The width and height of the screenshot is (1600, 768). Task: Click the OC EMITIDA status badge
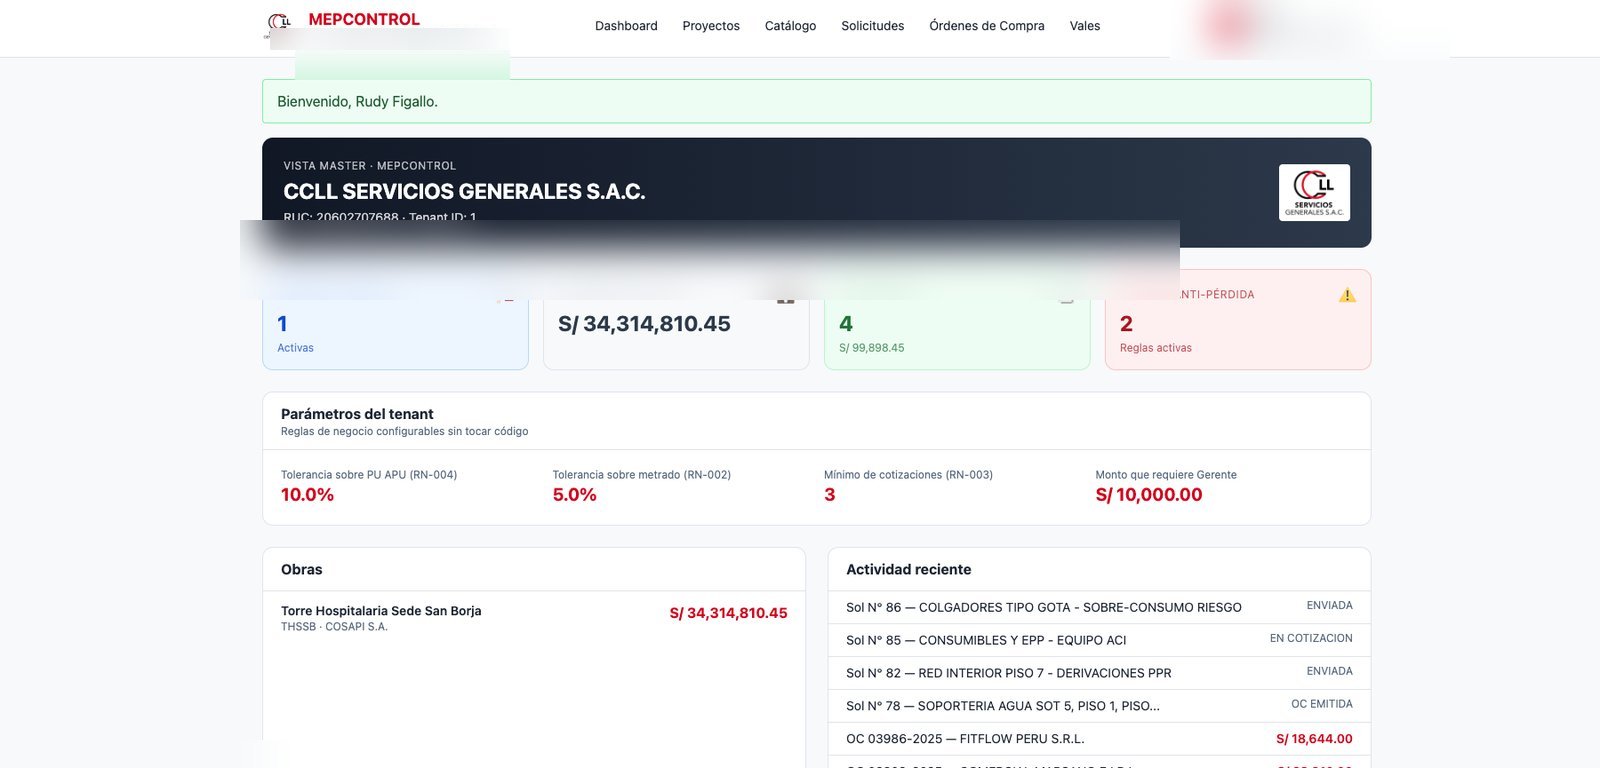coord(1322,705)
